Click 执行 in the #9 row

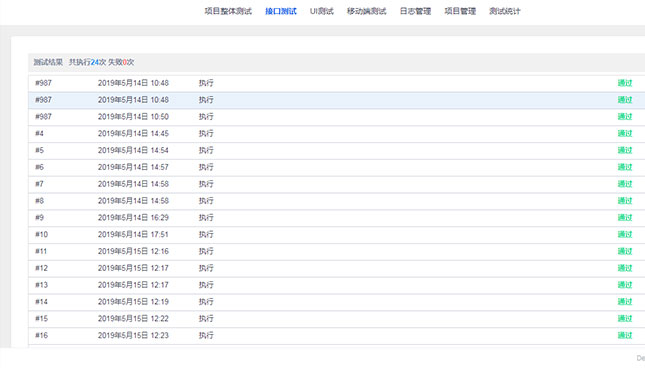(206, 218)
